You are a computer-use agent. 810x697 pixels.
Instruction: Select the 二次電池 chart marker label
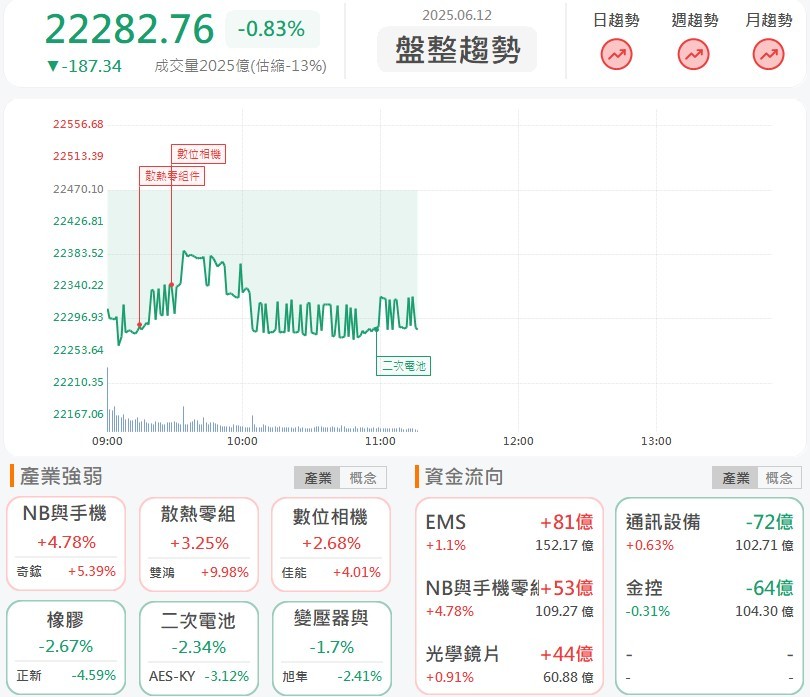pos(403,366)
